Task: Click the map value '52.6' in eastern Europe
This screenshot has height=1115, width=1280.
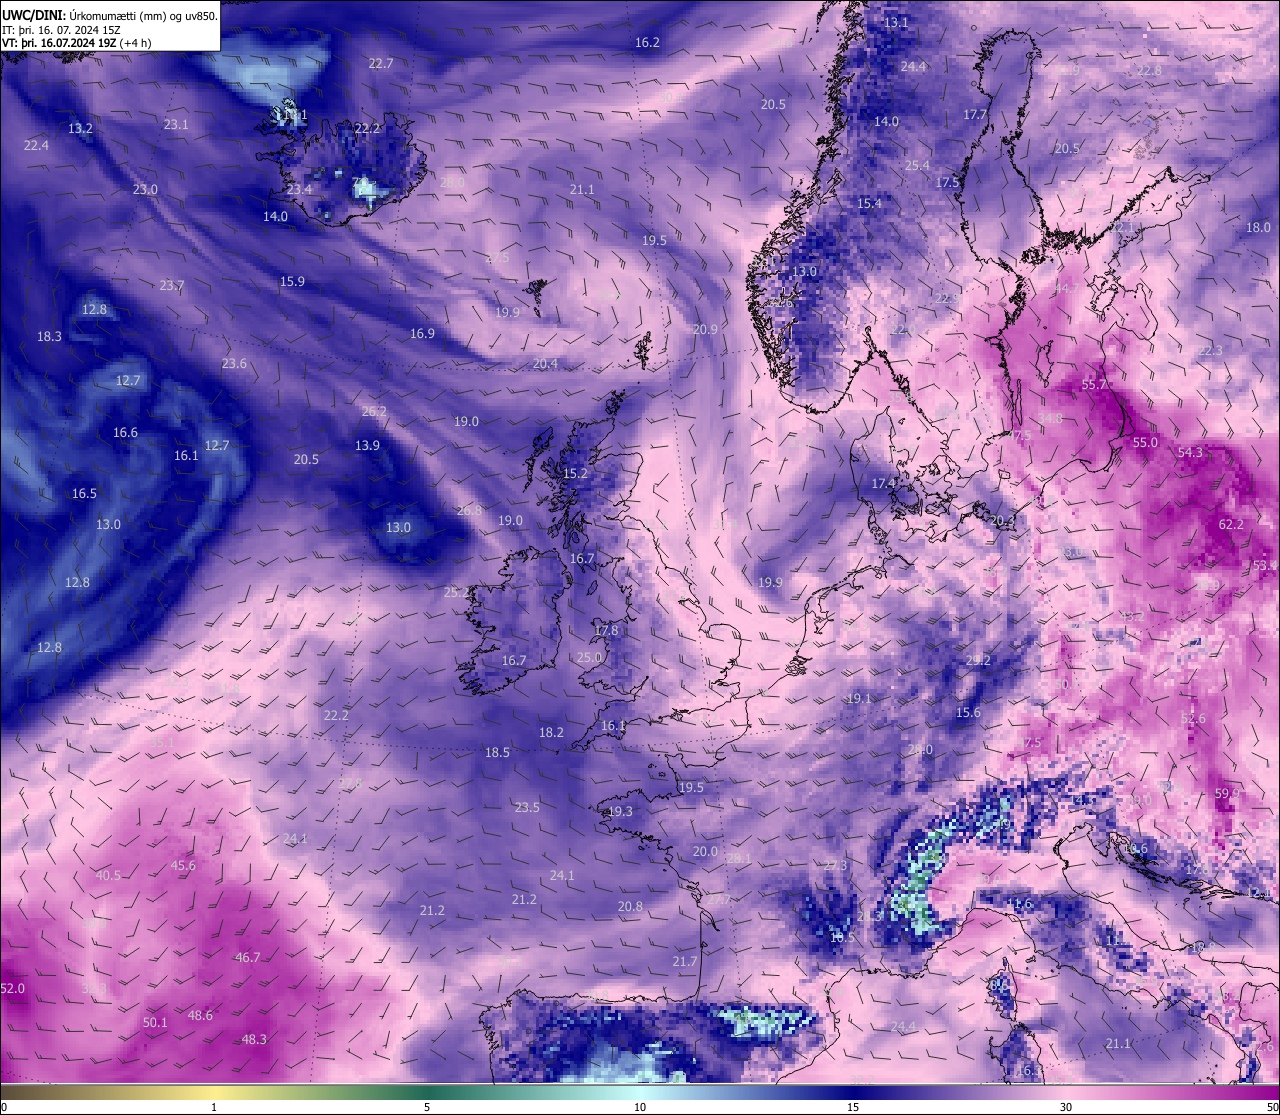Action: click(x=1193, y=718)
